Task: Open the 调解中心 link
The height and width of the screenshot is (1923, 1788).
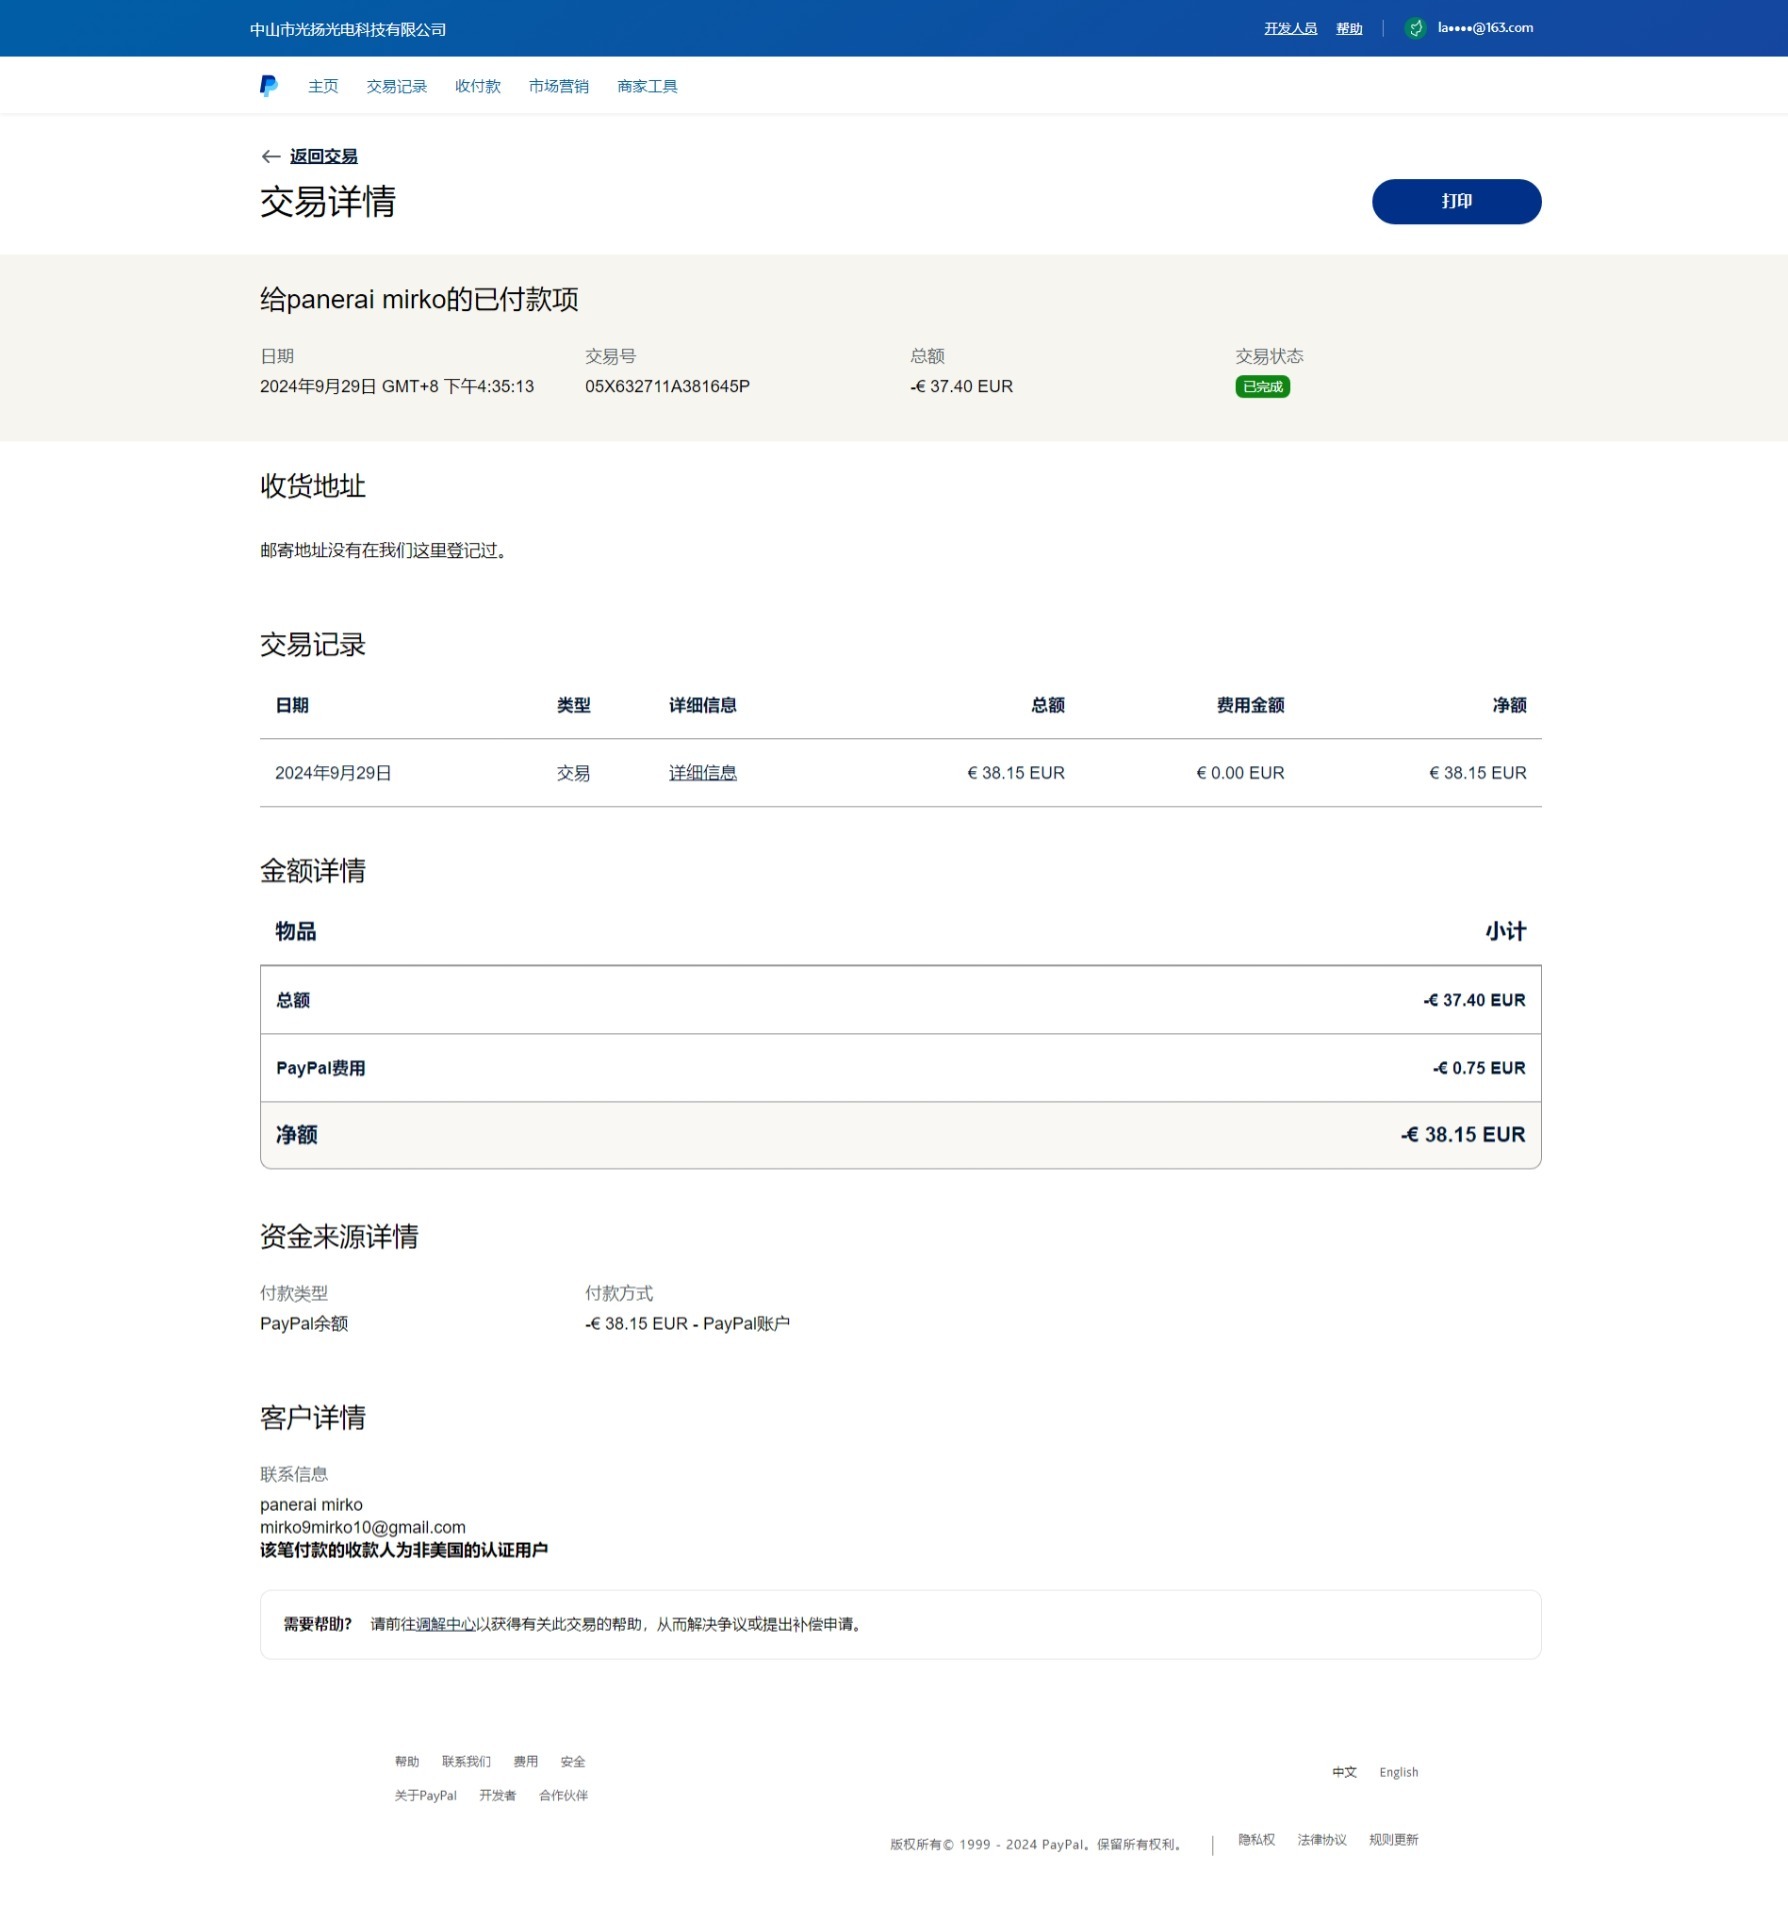Action: [x=445, y=1625]
